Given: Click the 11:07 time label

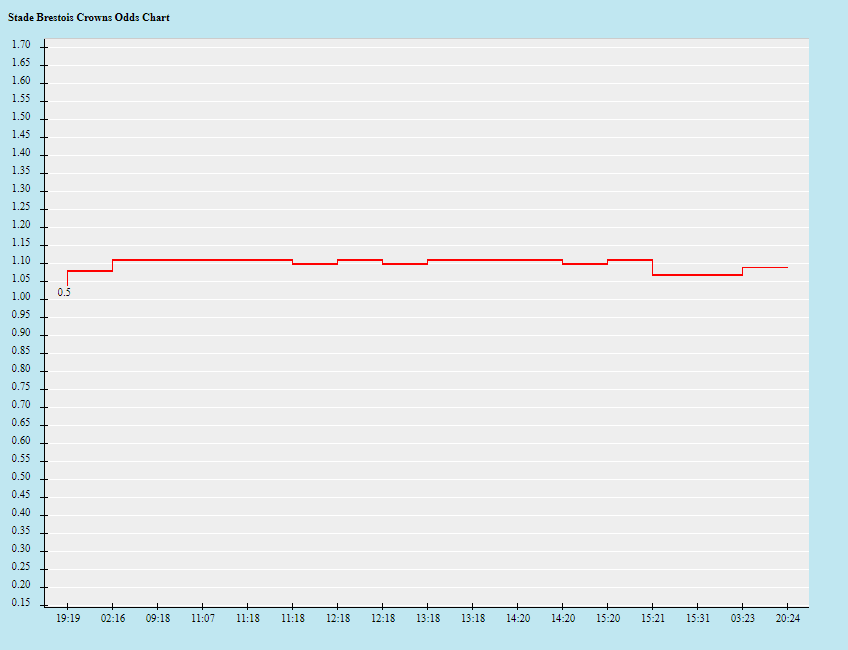Looking at the screenshot, I should click(x=202, y=619).
